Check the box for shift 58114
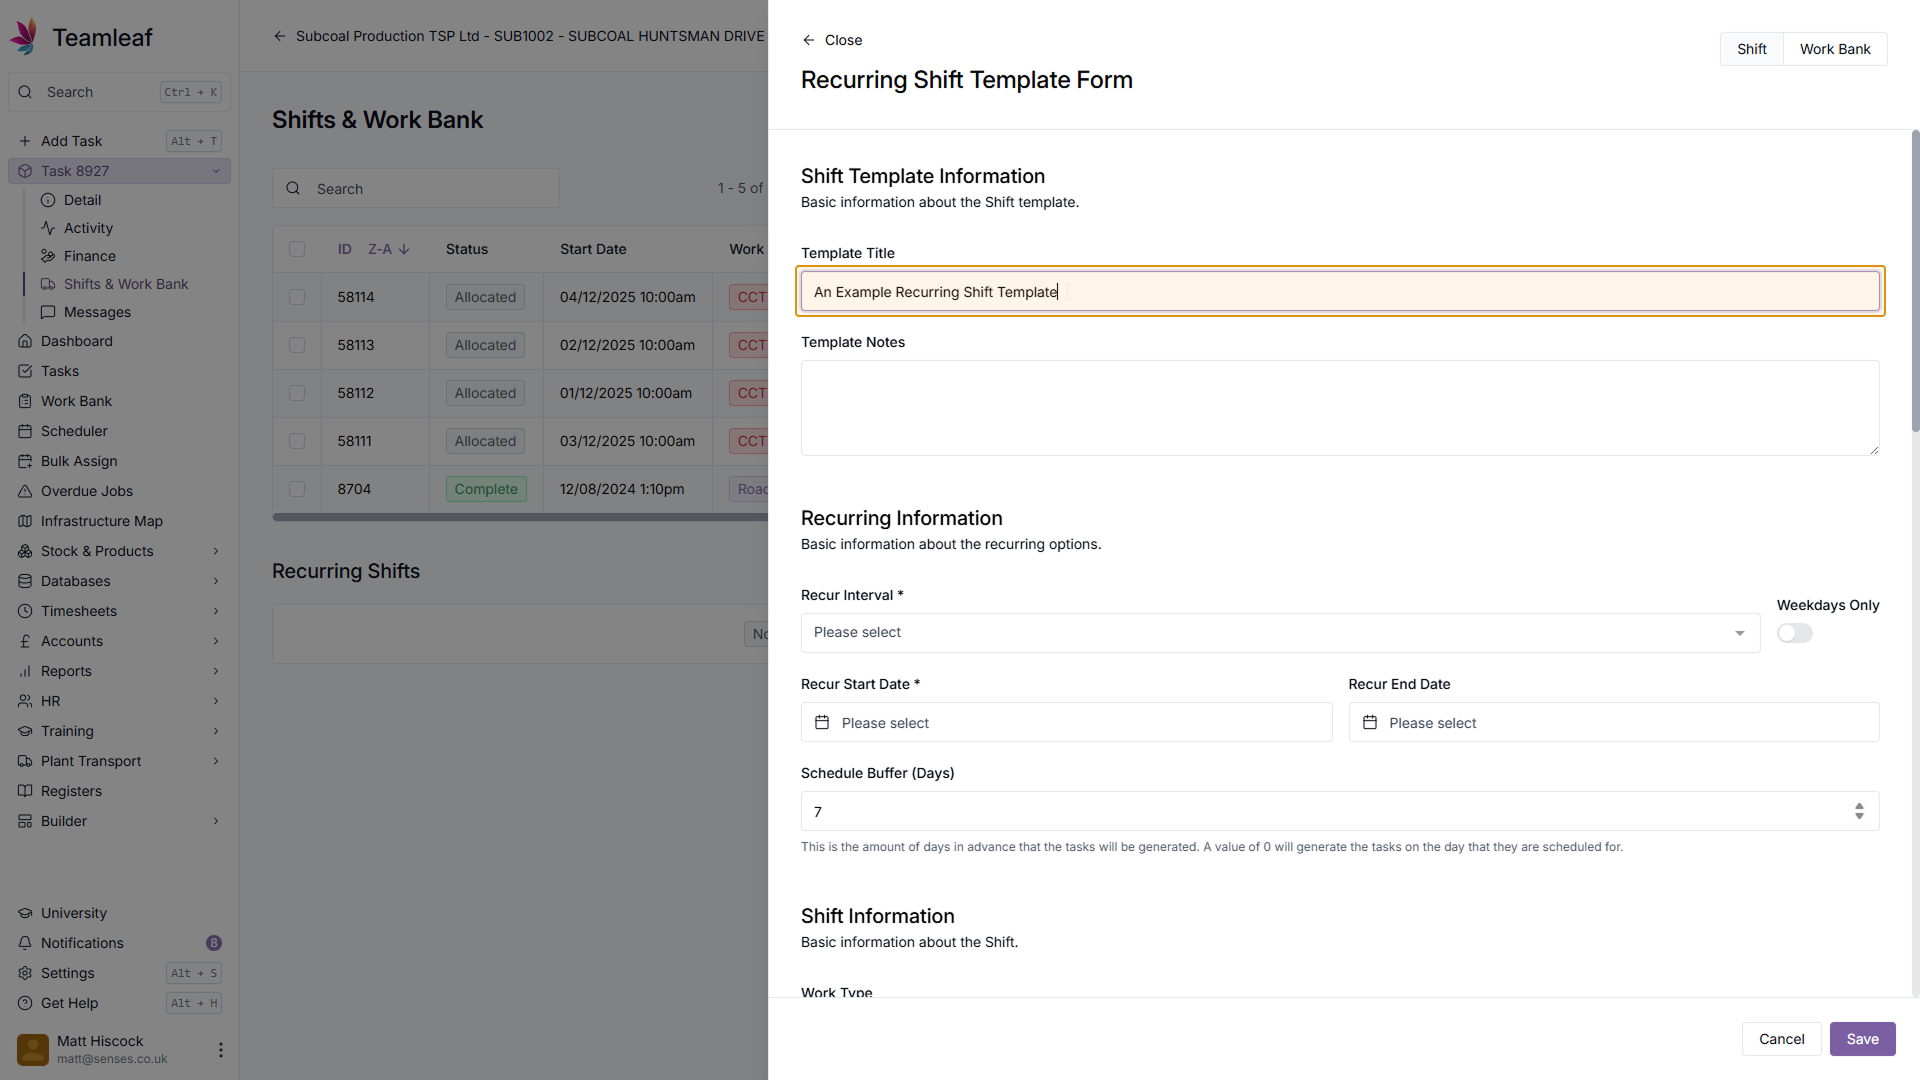This screenshot has width=1920, height=1080. (297, 297)
